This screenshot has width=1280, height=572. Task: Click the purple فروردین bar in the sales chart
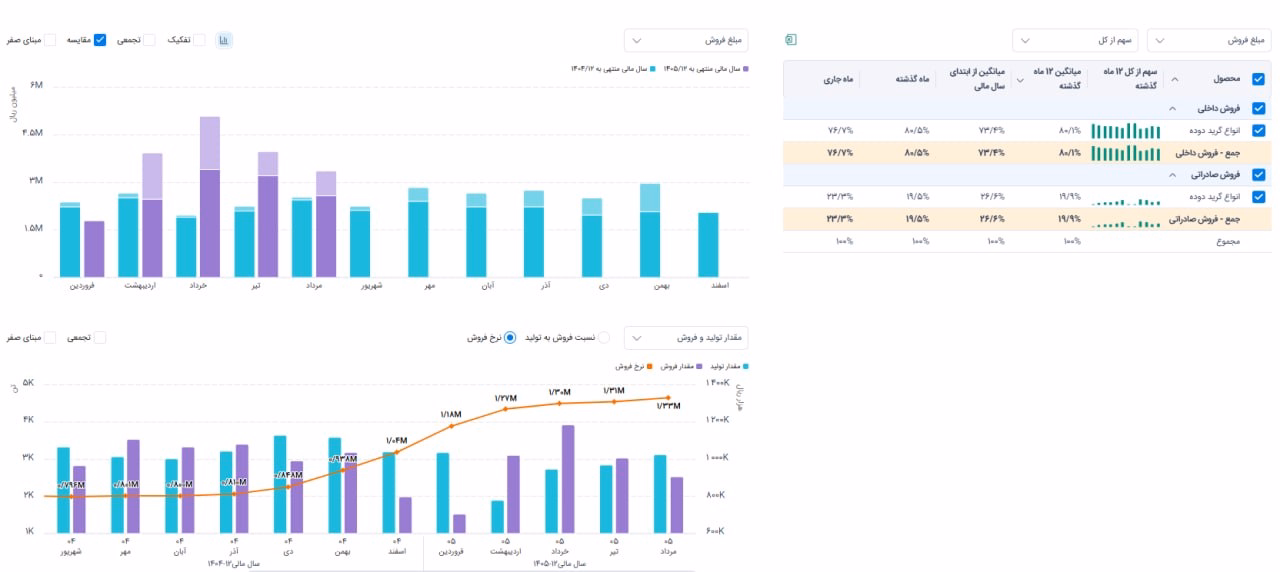(94, 249)
